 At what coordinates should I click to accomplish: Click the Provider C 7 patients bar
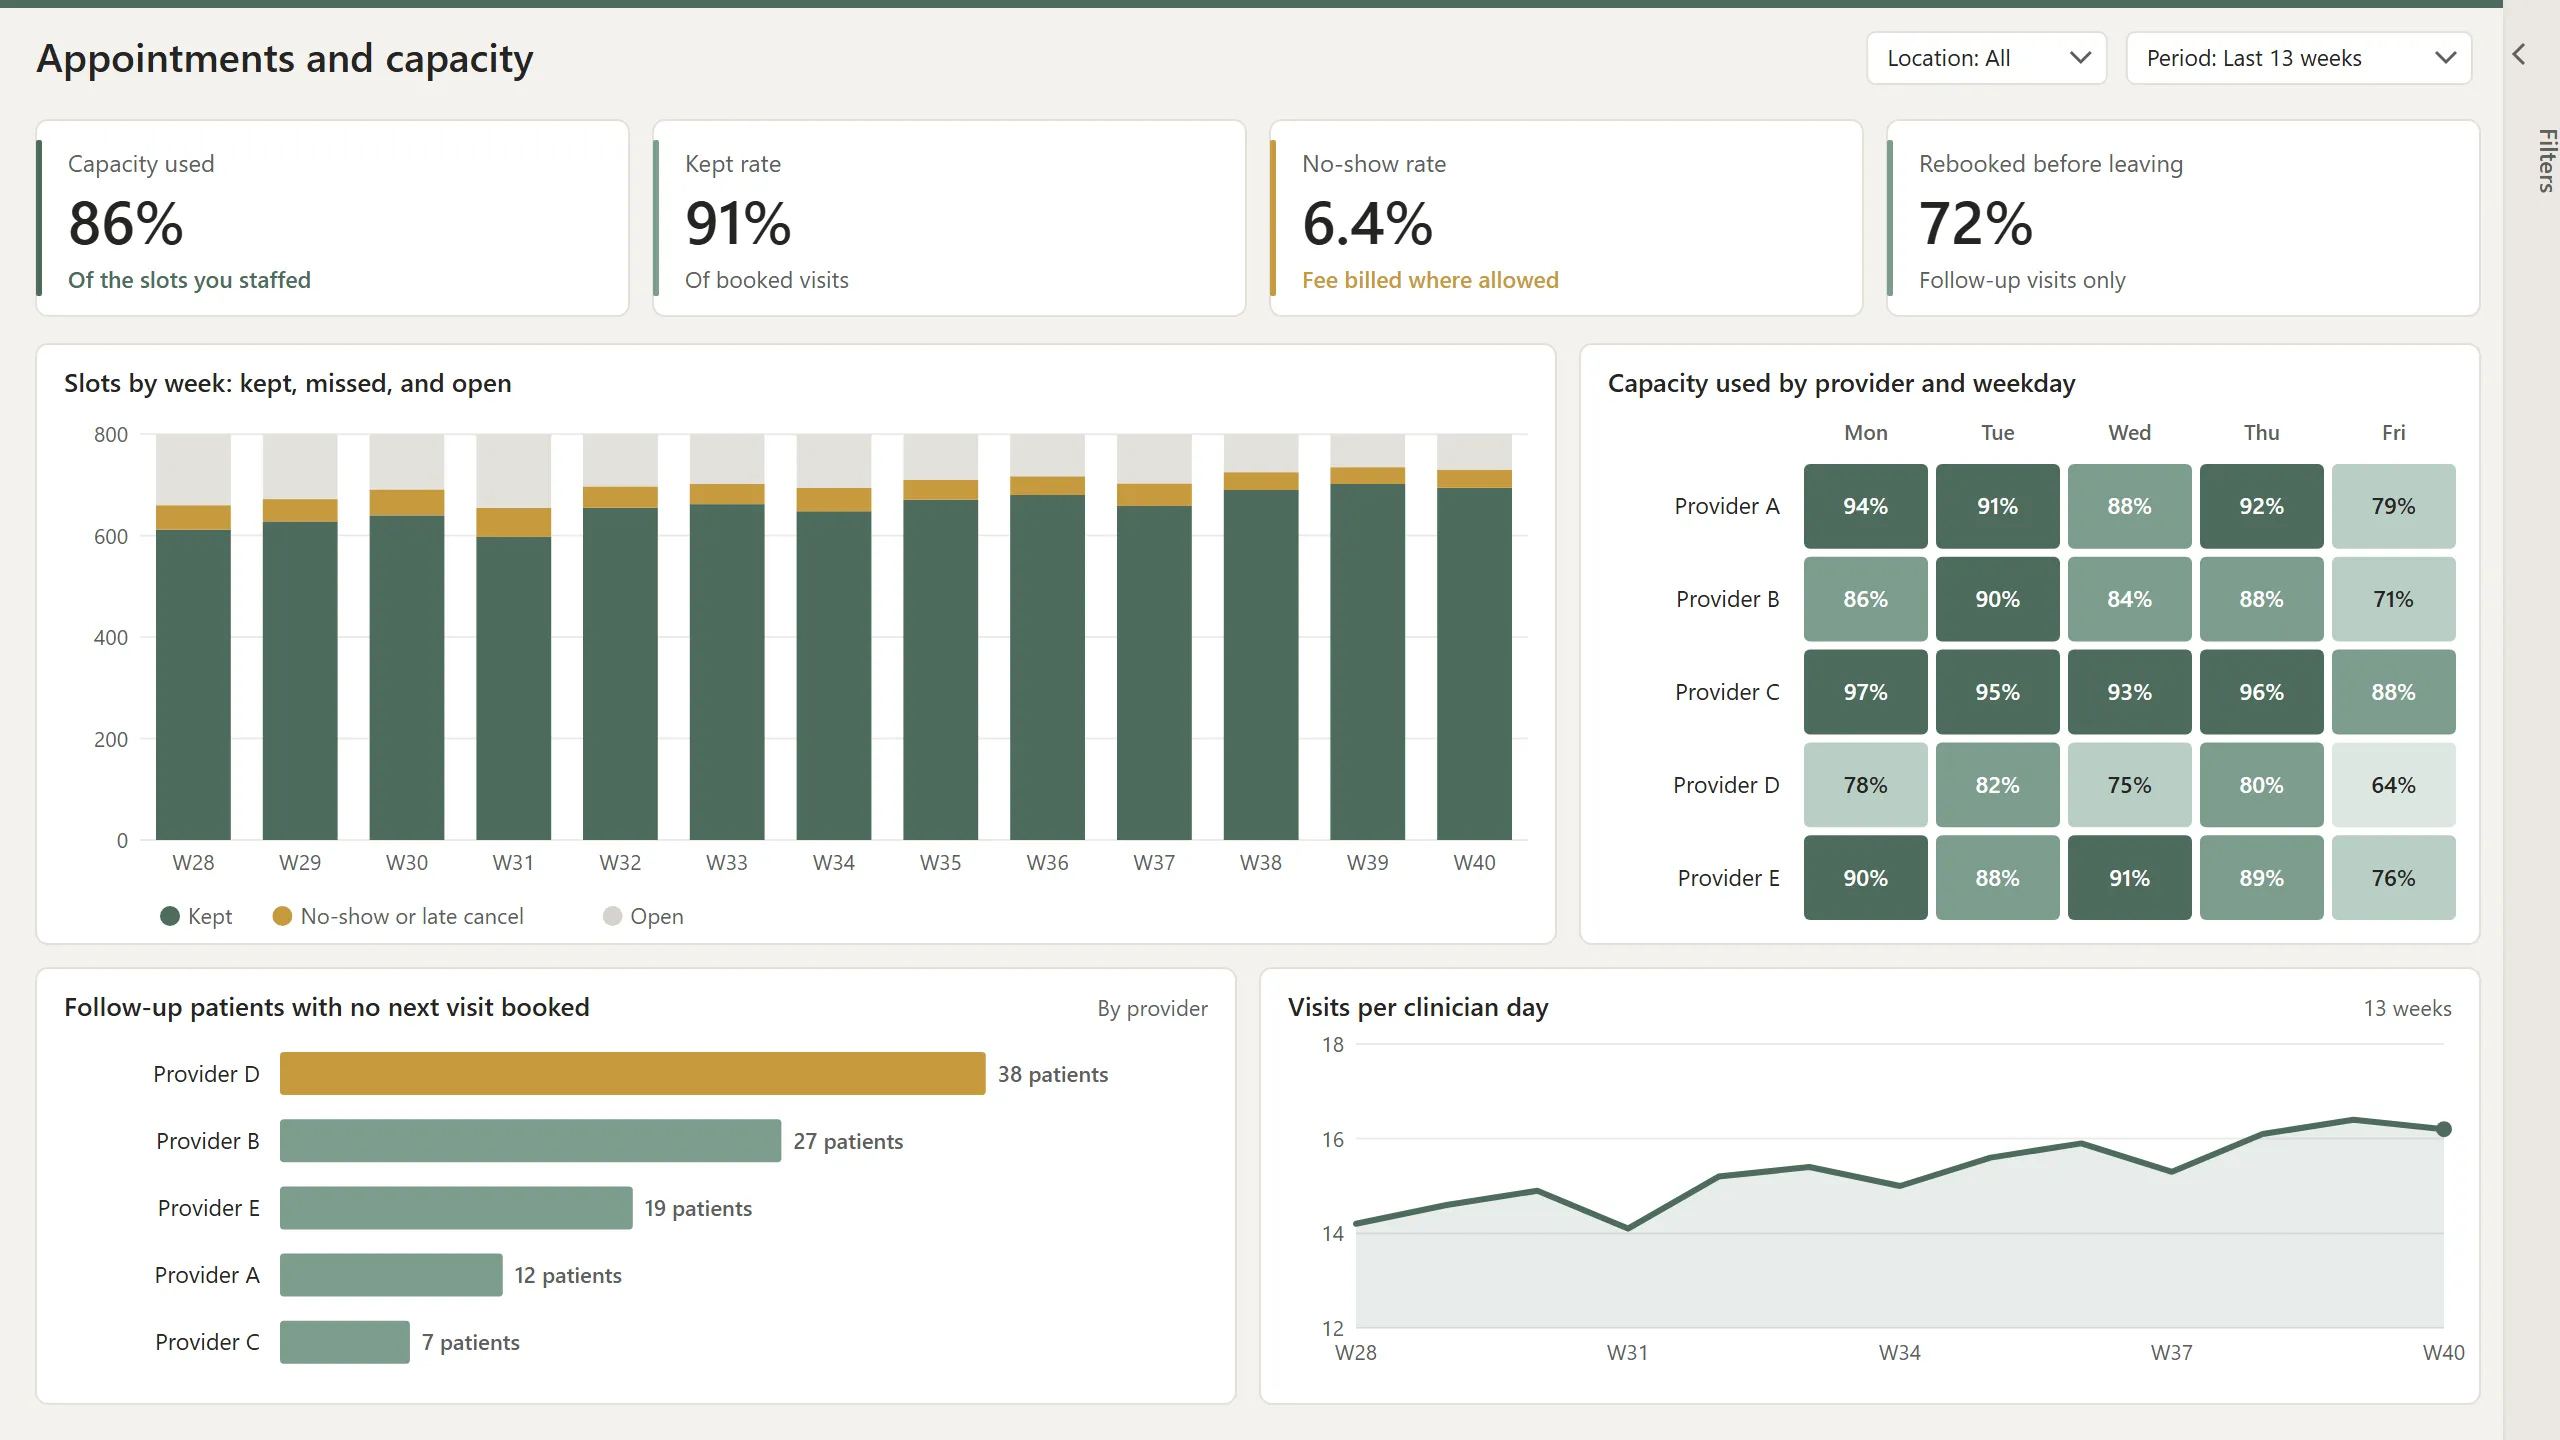coord(345,1342)
